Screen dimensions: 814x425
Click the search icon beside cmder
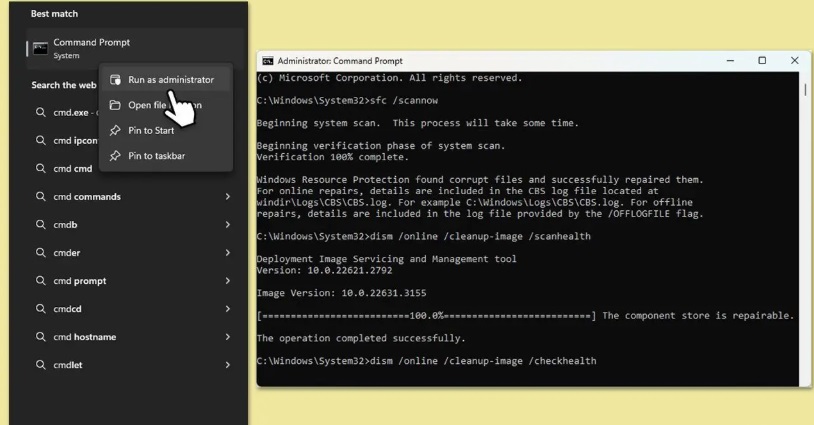(40, 252)
